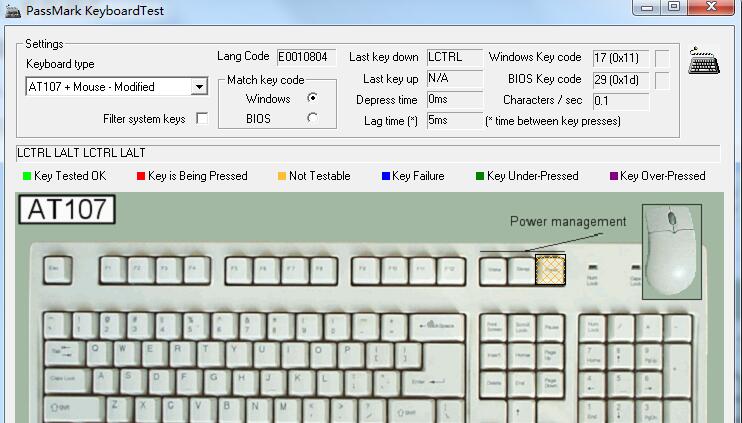Click the PassMark KeyboardTest title bar icon
742x423 pixels.
click(x=13, y=10)
